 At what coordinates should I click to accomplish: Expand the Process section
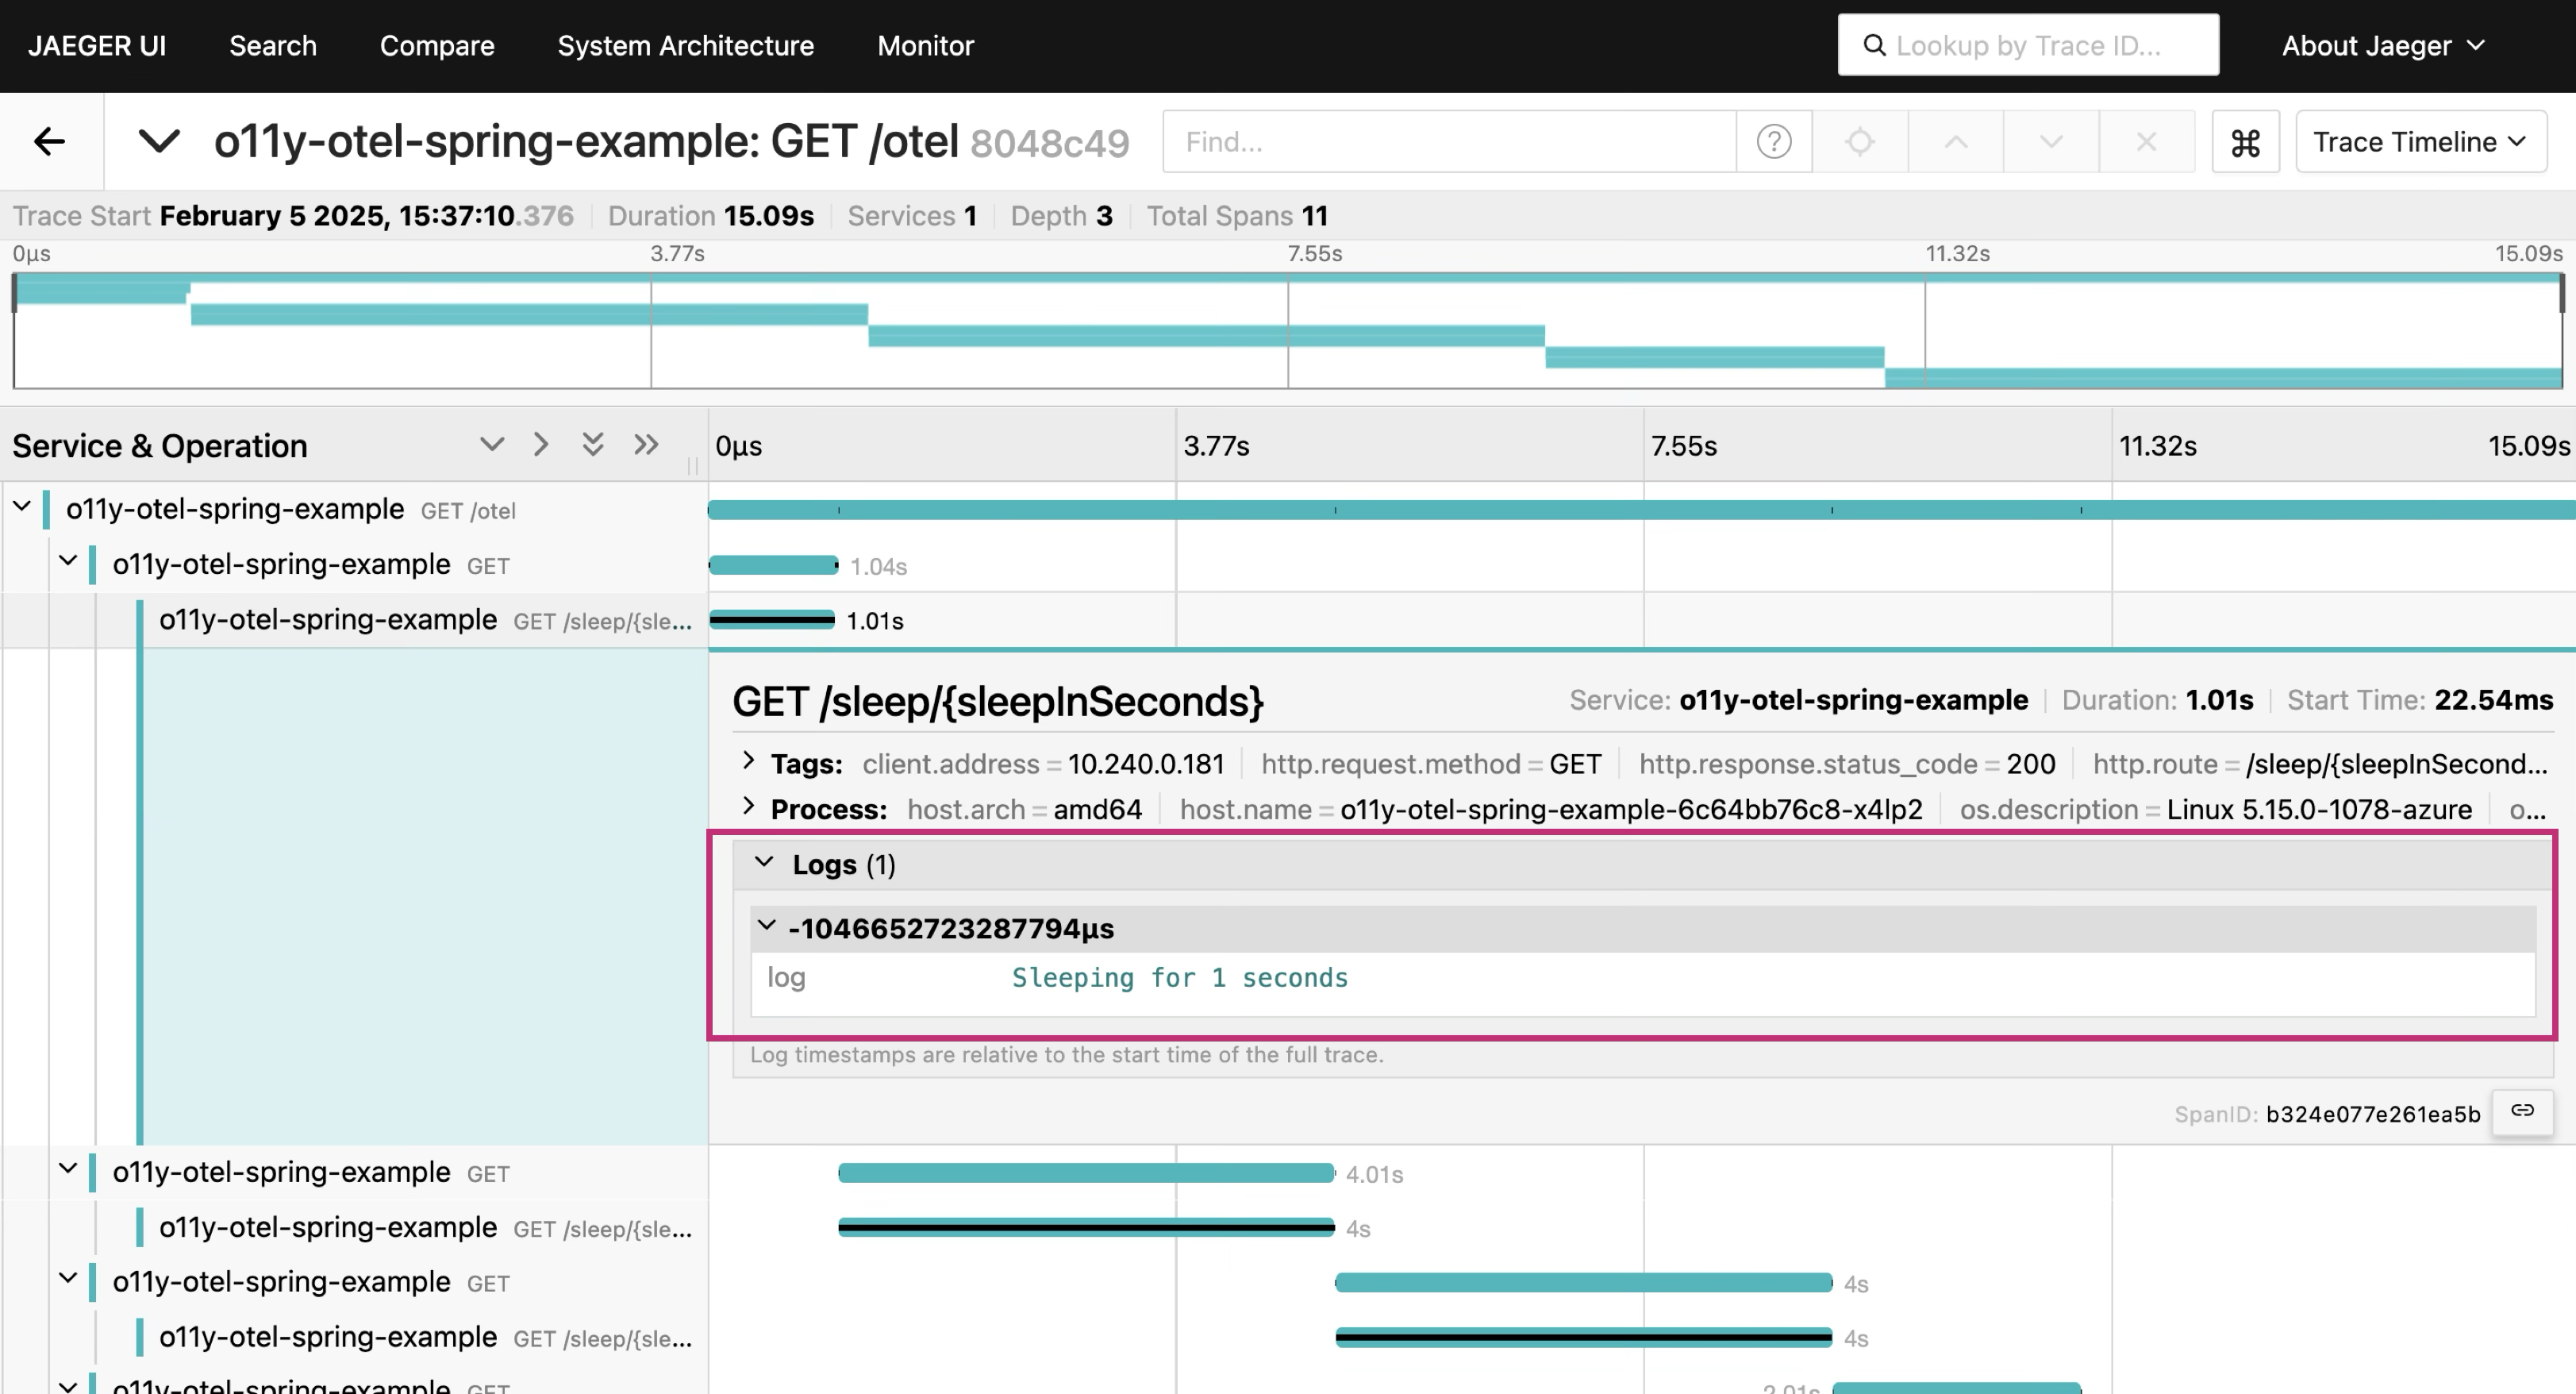[x=748, y=806]
